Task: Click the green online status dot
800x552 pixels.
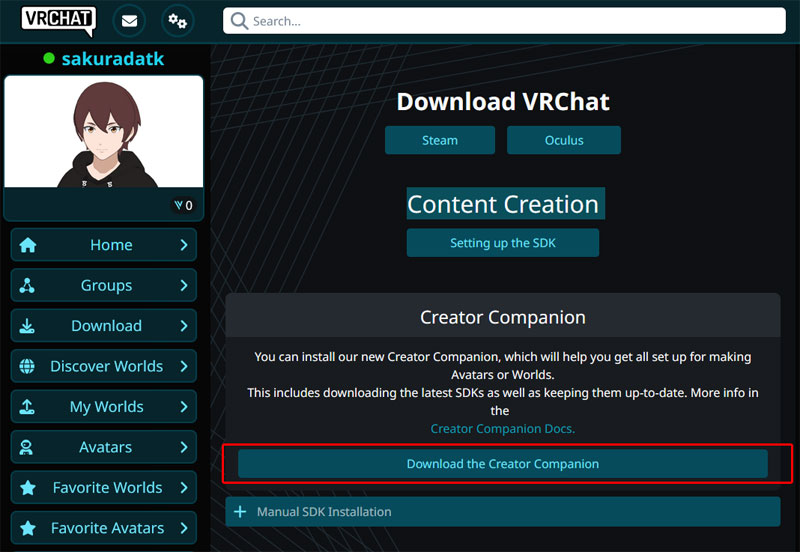Action: pyautogui.click(x=49, y=58)
